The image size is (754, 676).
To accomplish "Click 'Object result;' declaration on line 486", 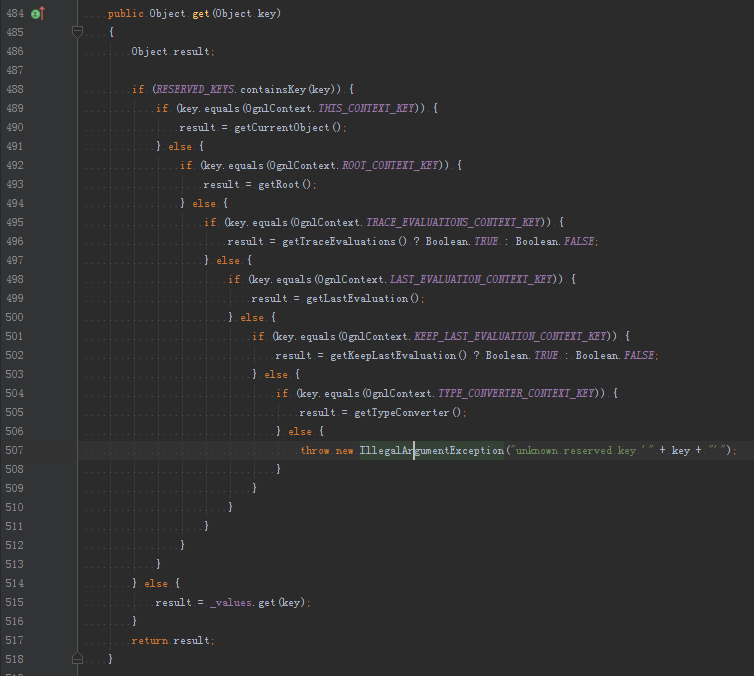I will click(x=173, y=51).
